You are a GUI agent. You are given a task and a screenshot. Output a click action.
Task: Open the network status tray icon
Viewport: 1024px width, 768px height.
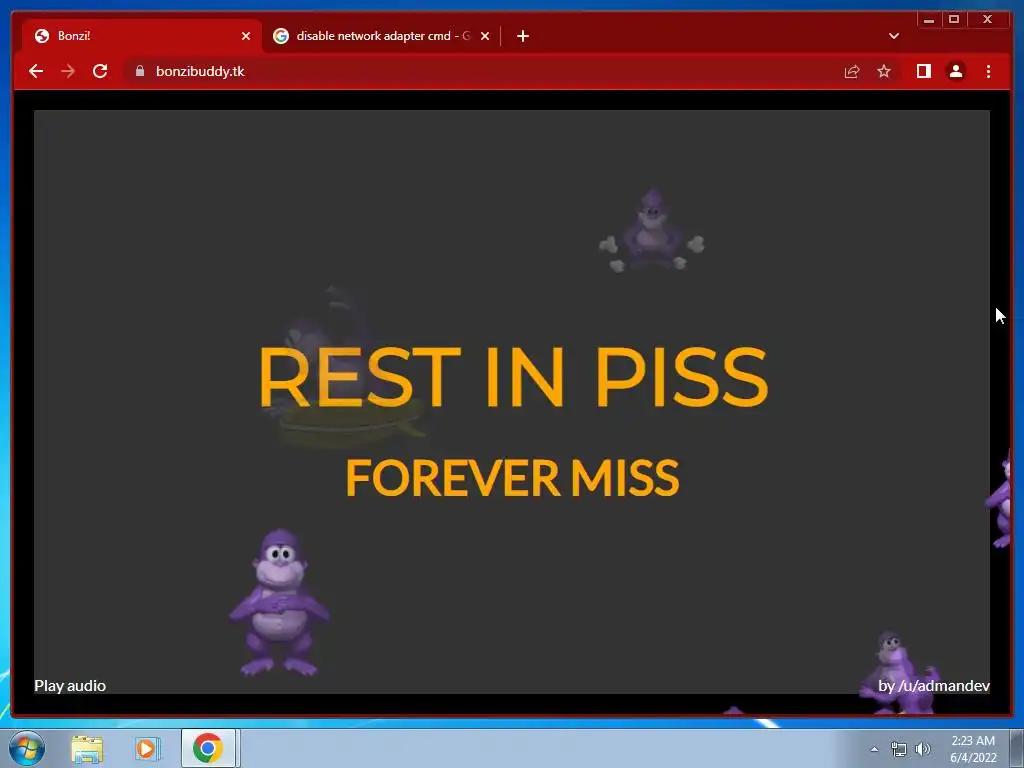click(899, 749)
